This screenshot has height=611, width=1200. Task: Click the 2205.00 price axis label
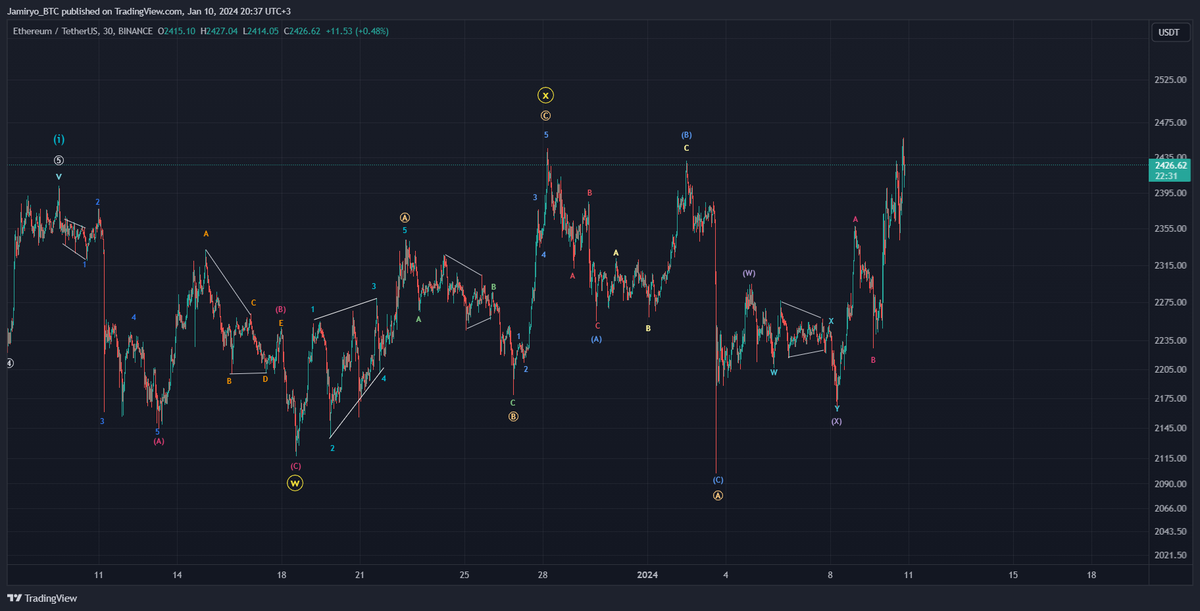1169,370
